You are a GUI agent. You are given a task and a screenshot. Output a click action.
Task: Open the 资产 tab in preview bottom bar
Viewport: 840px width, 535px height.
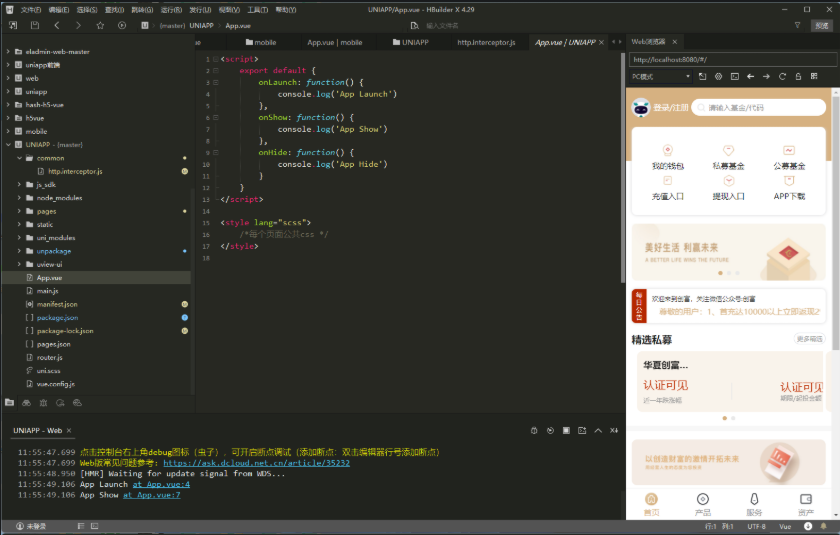pos(806,504)
